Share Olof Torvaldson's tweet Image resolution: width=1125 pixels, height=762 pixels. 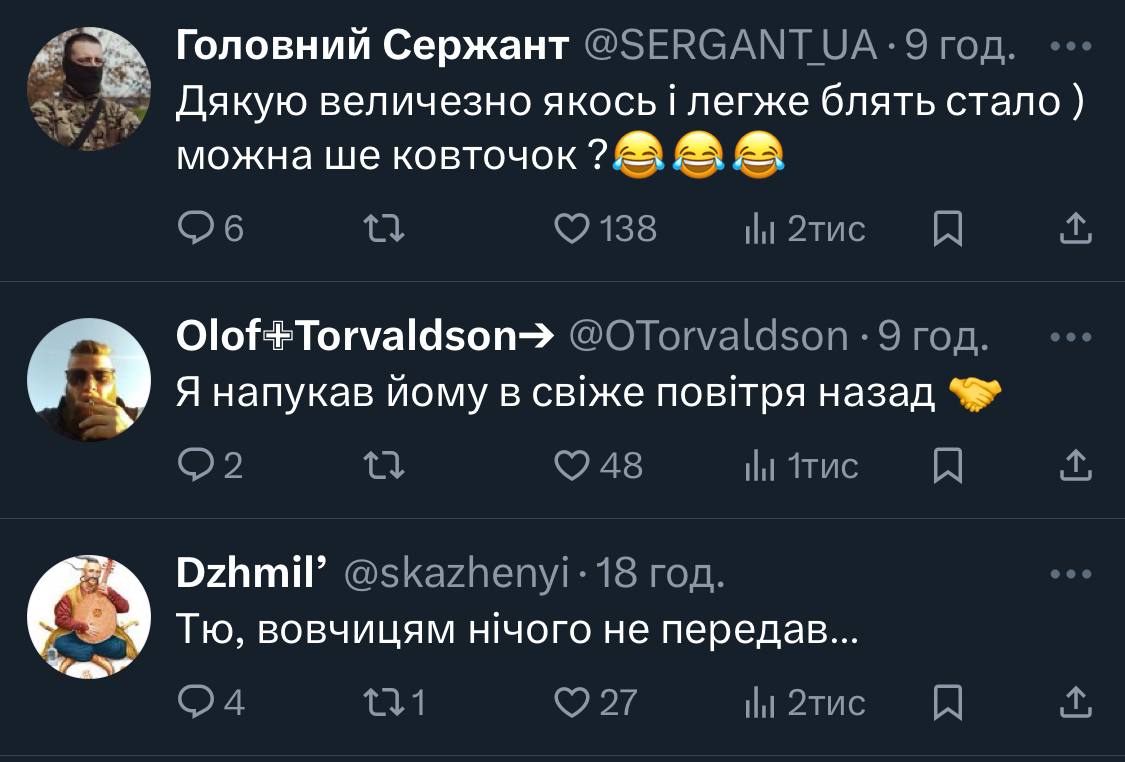[x=1075, y=466]
